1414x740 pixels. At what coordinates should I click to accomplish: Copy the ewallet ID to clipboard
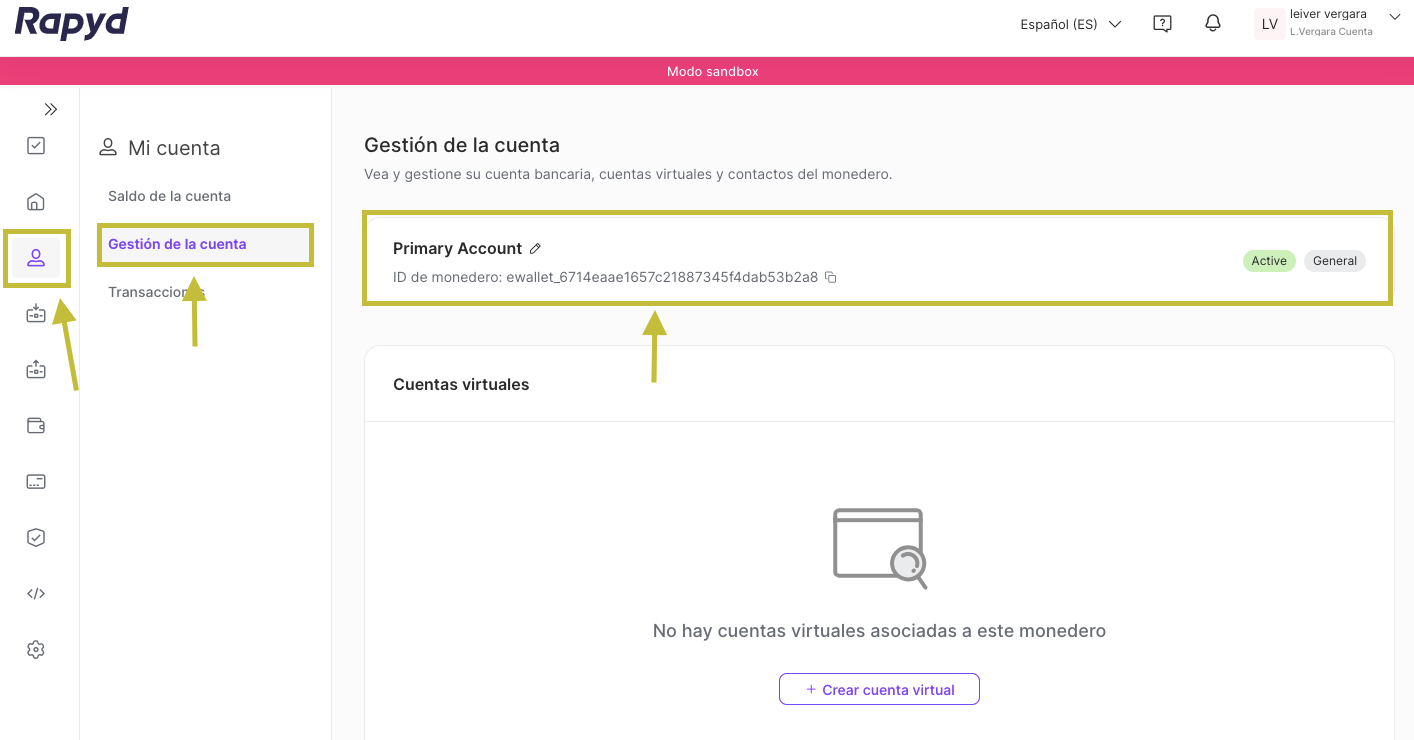pyautogui.click(x=830, y=277)
